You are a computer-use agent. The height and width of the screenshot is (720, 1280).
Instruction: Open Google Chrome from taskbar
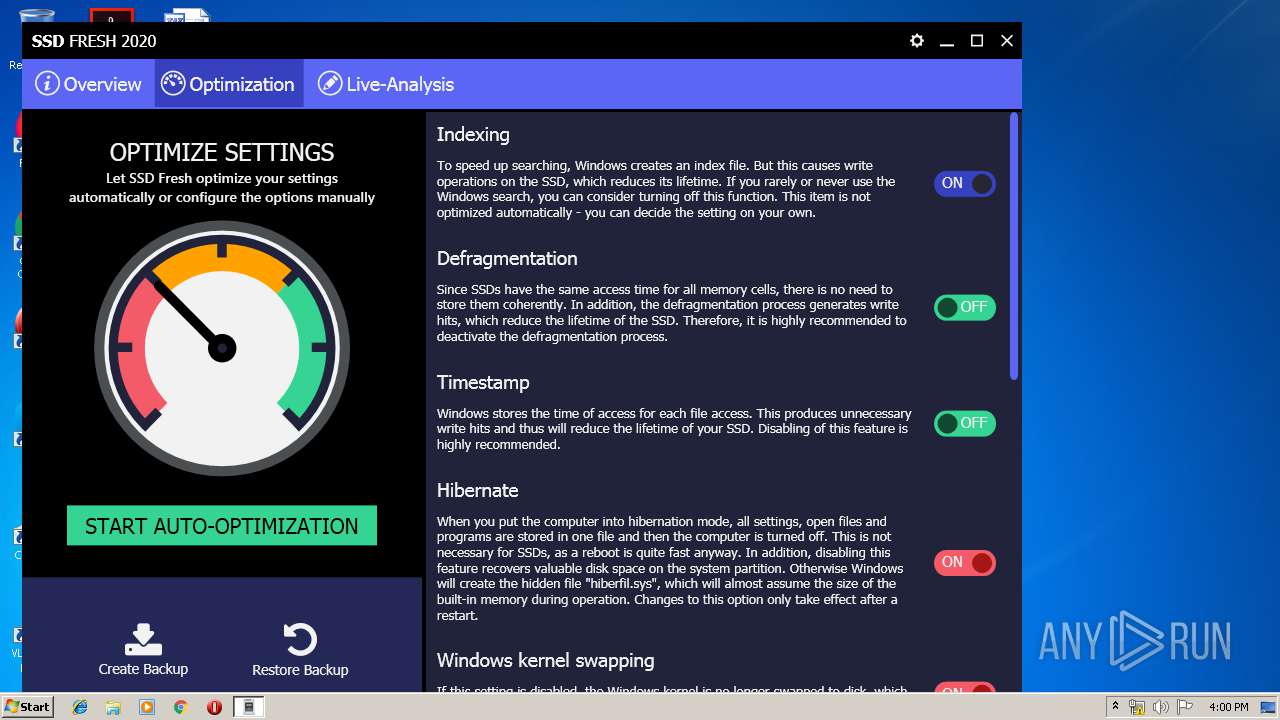coord(180,707)
